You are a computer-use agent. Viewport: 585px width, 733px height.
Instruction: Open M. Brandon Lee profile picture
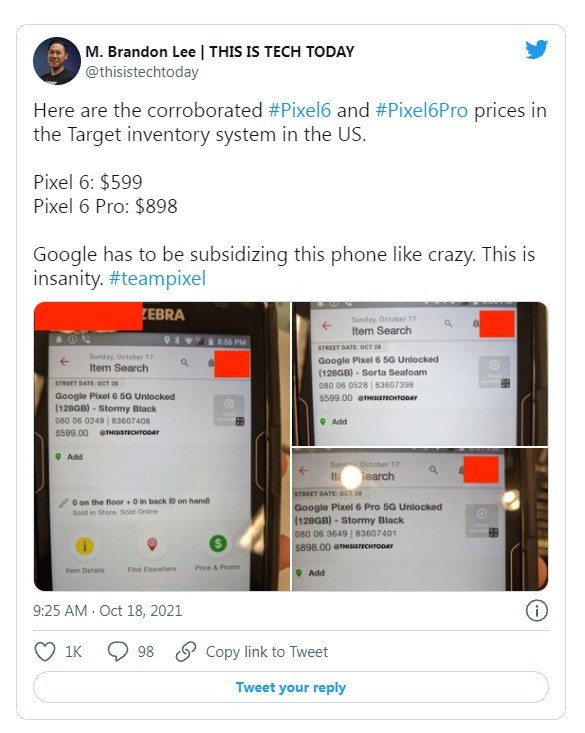[57, 61]
